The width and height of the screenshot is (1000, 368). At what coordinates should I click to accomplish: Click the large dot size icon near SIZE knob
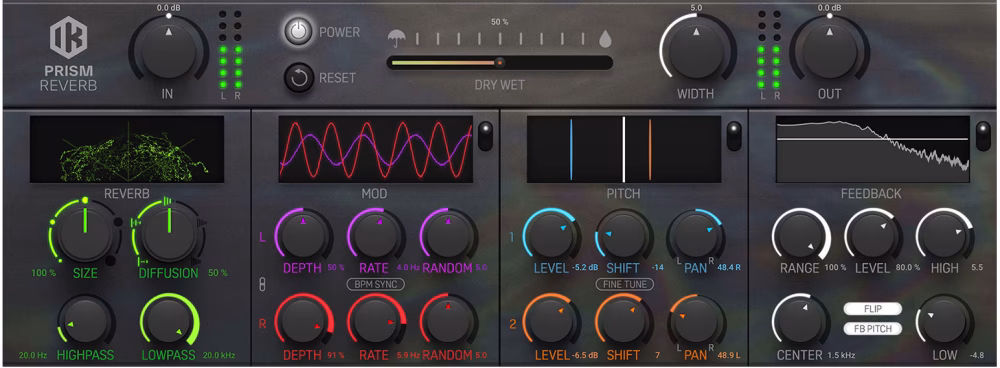click(x=110, y=260)
